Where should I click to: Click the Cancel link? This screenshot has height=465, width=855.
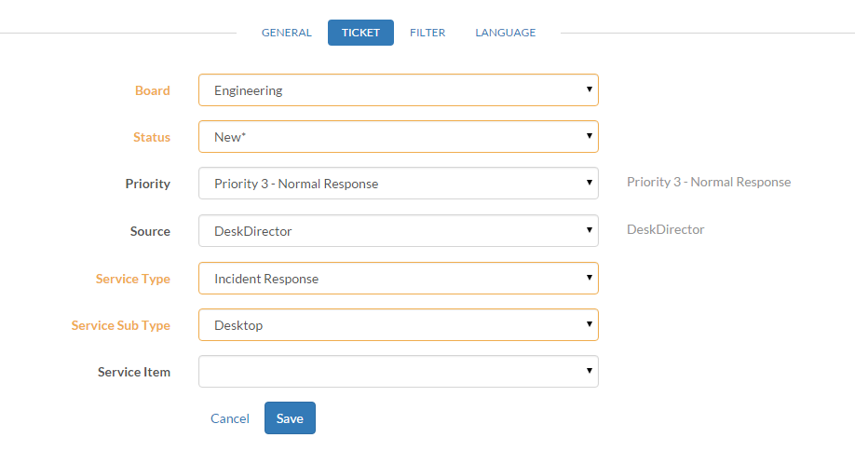[x=230, y=418]
